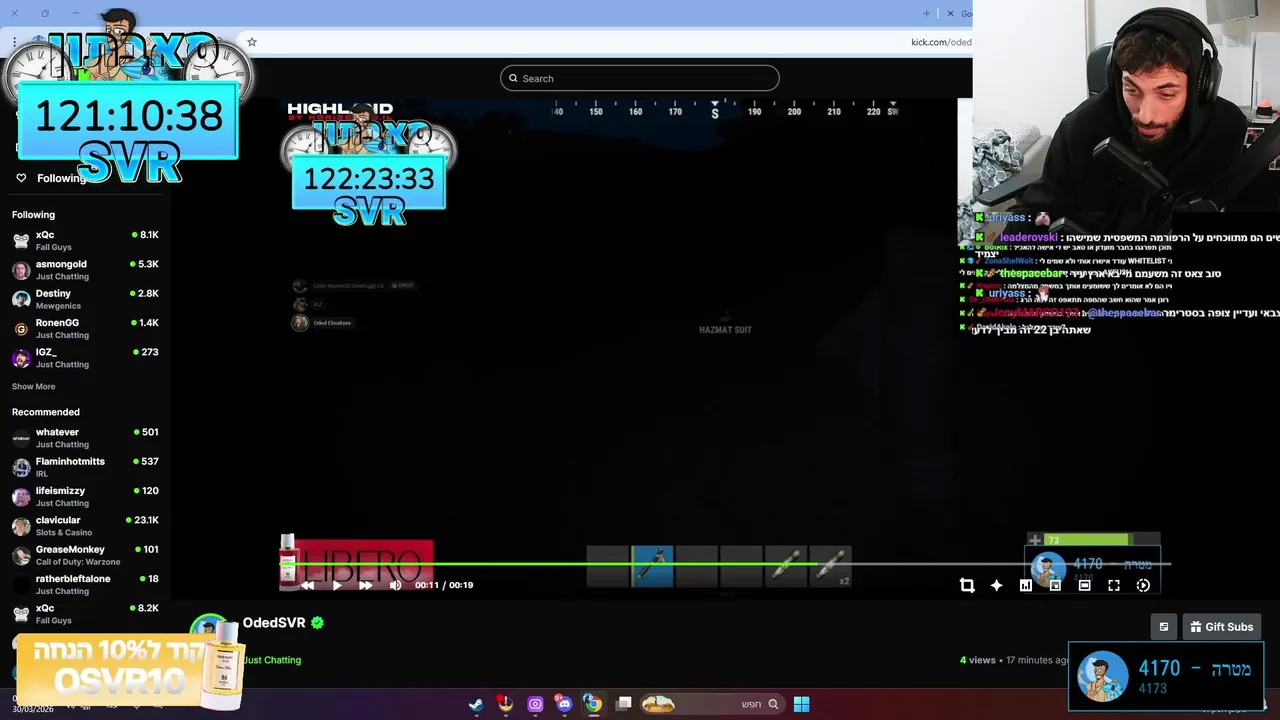Open Destiny channel in Following list
This screenshot has height=720, width=1280.
pyautogui.click(x=85, y=299)
